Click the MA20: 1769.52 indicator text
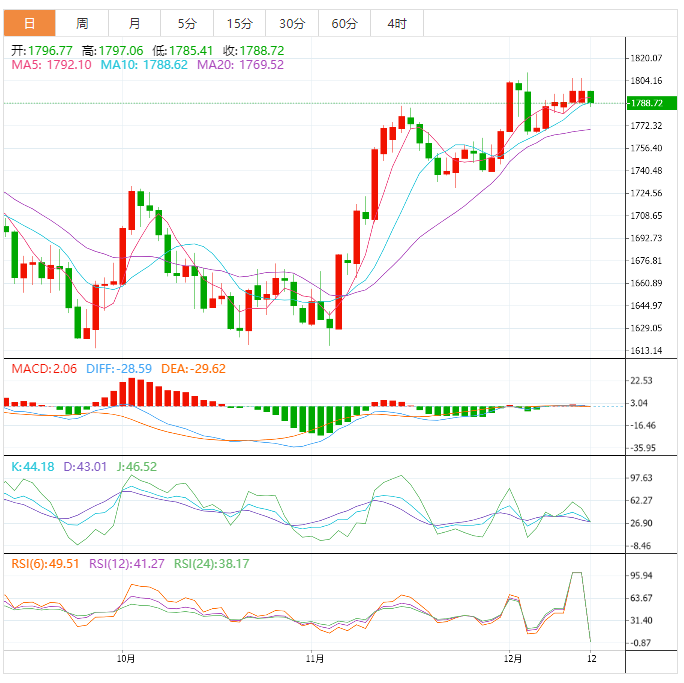The image size is (684, 683). [240, 65]
